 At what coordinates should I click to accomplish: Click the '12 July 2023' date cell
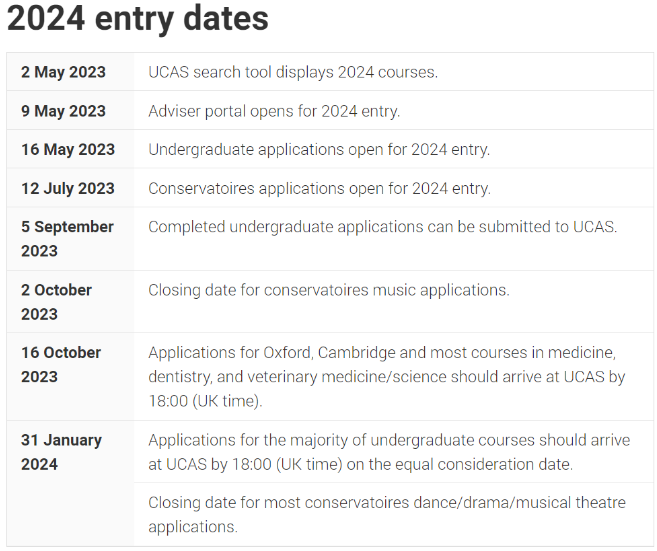point(68,188)
